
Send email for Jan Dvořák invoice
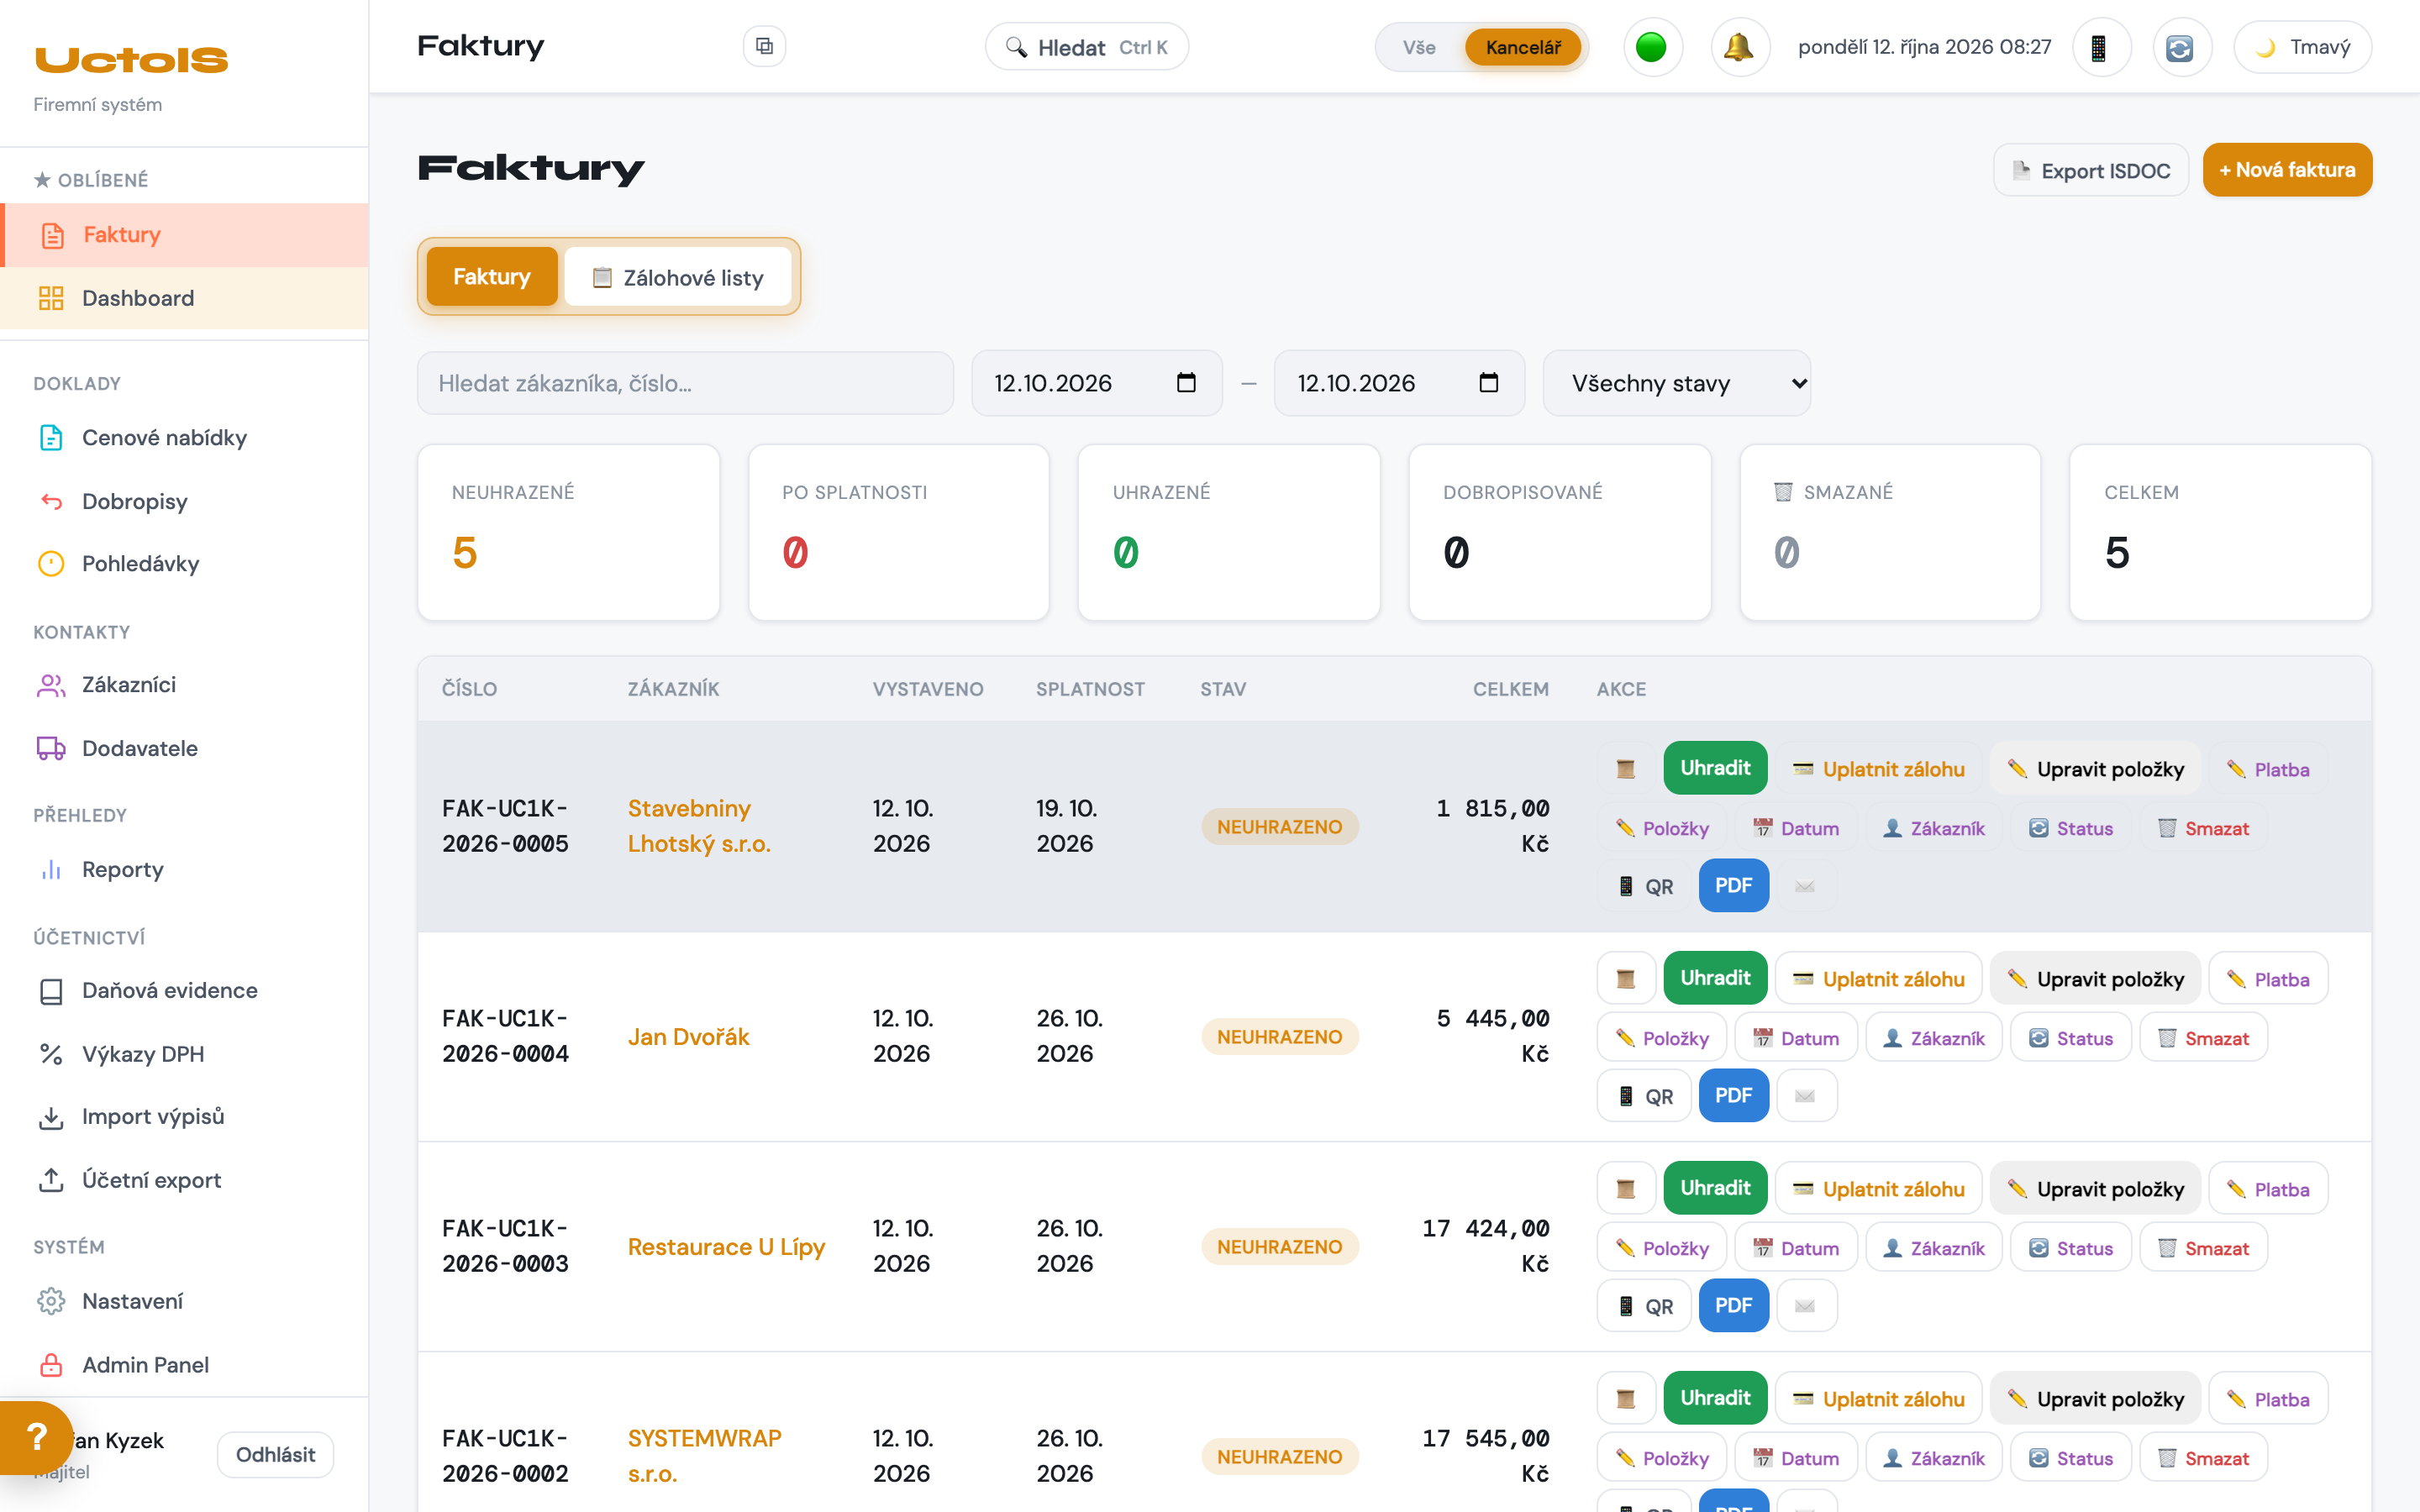[x=1805, y=1096]
